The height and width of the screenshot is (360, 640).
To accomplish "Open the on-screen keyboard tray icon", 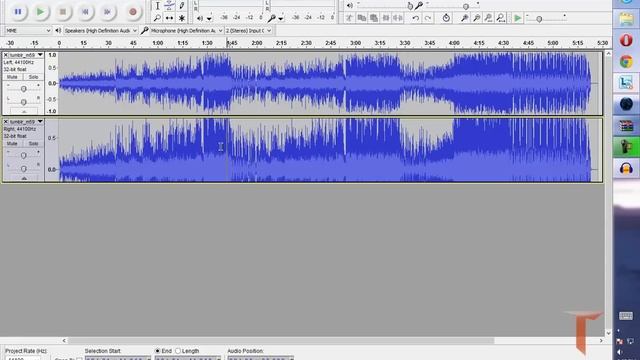I will click(x=626, y=316).
